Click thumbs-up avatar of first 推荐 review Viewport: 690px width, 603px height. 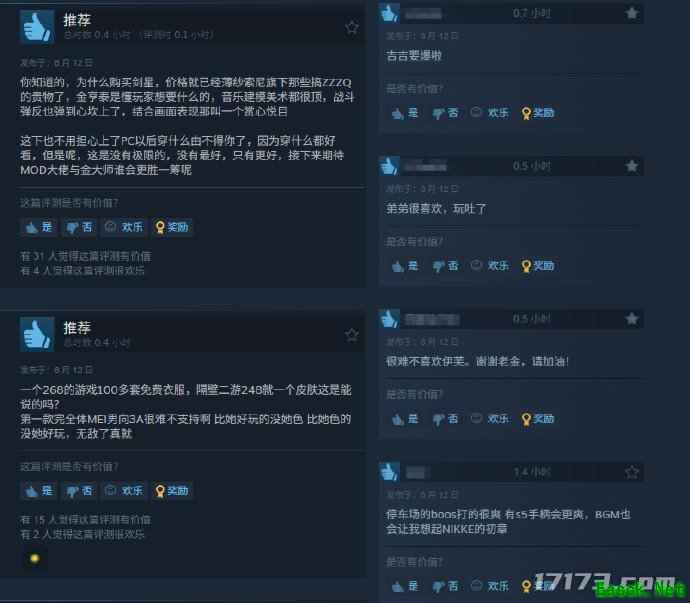37,27
